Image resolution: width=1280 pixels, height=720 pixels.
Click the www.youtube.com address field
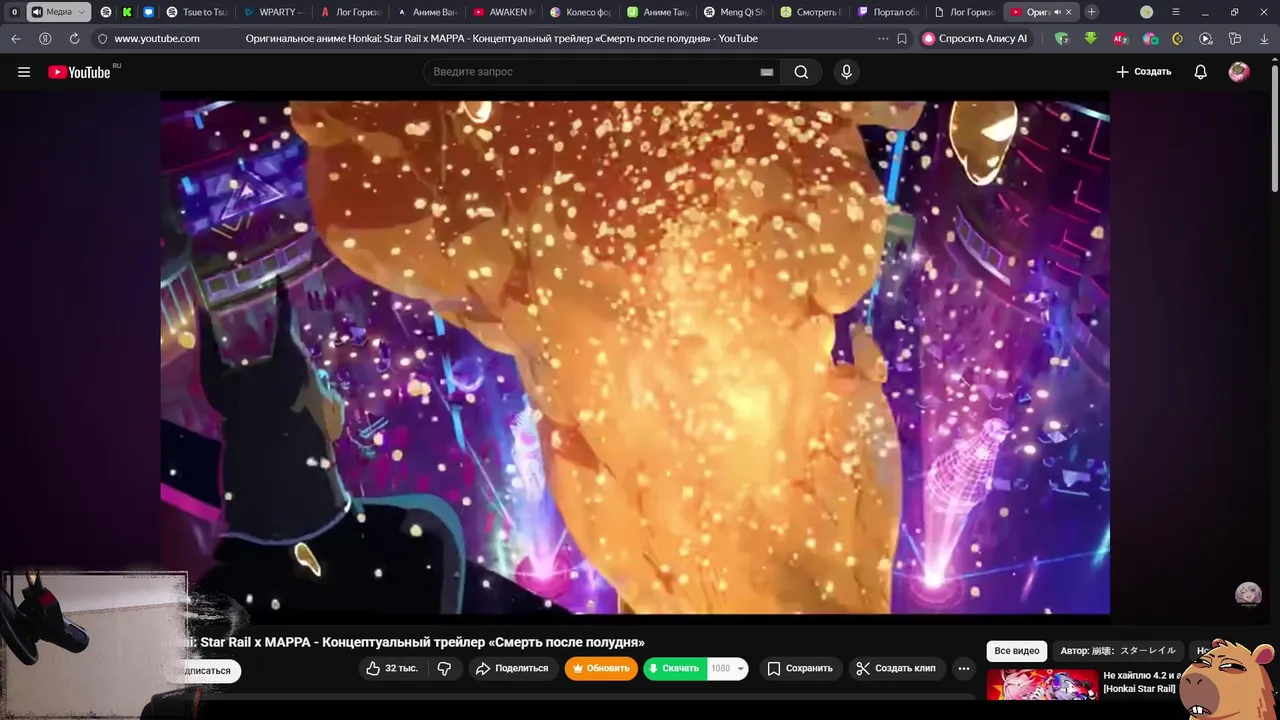[x=157, y=39]
